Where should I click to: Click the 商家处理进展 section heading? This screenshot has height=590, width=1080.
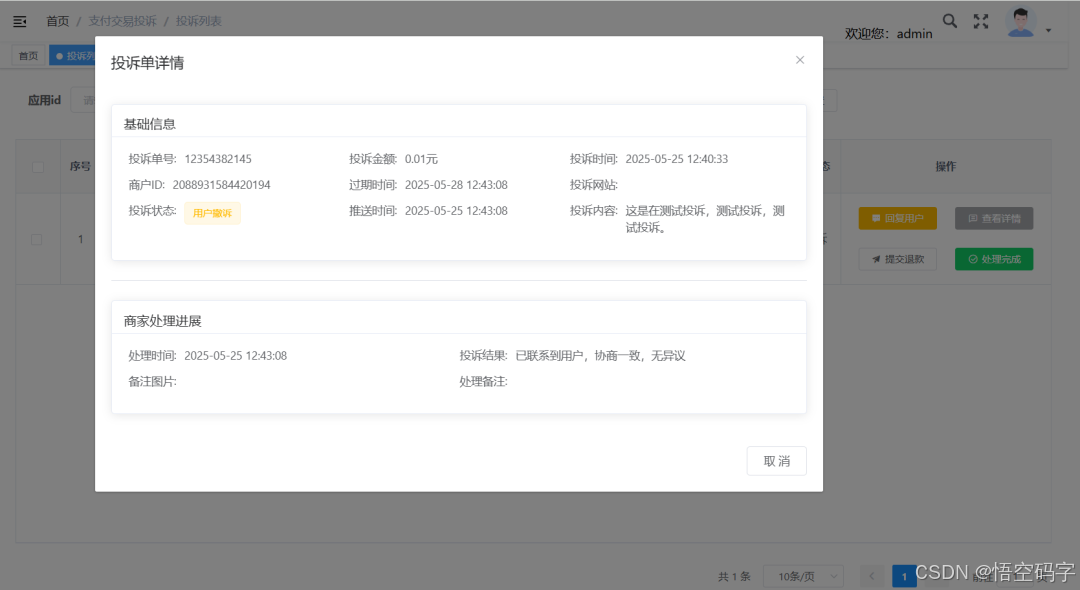(x=163, y=322)
